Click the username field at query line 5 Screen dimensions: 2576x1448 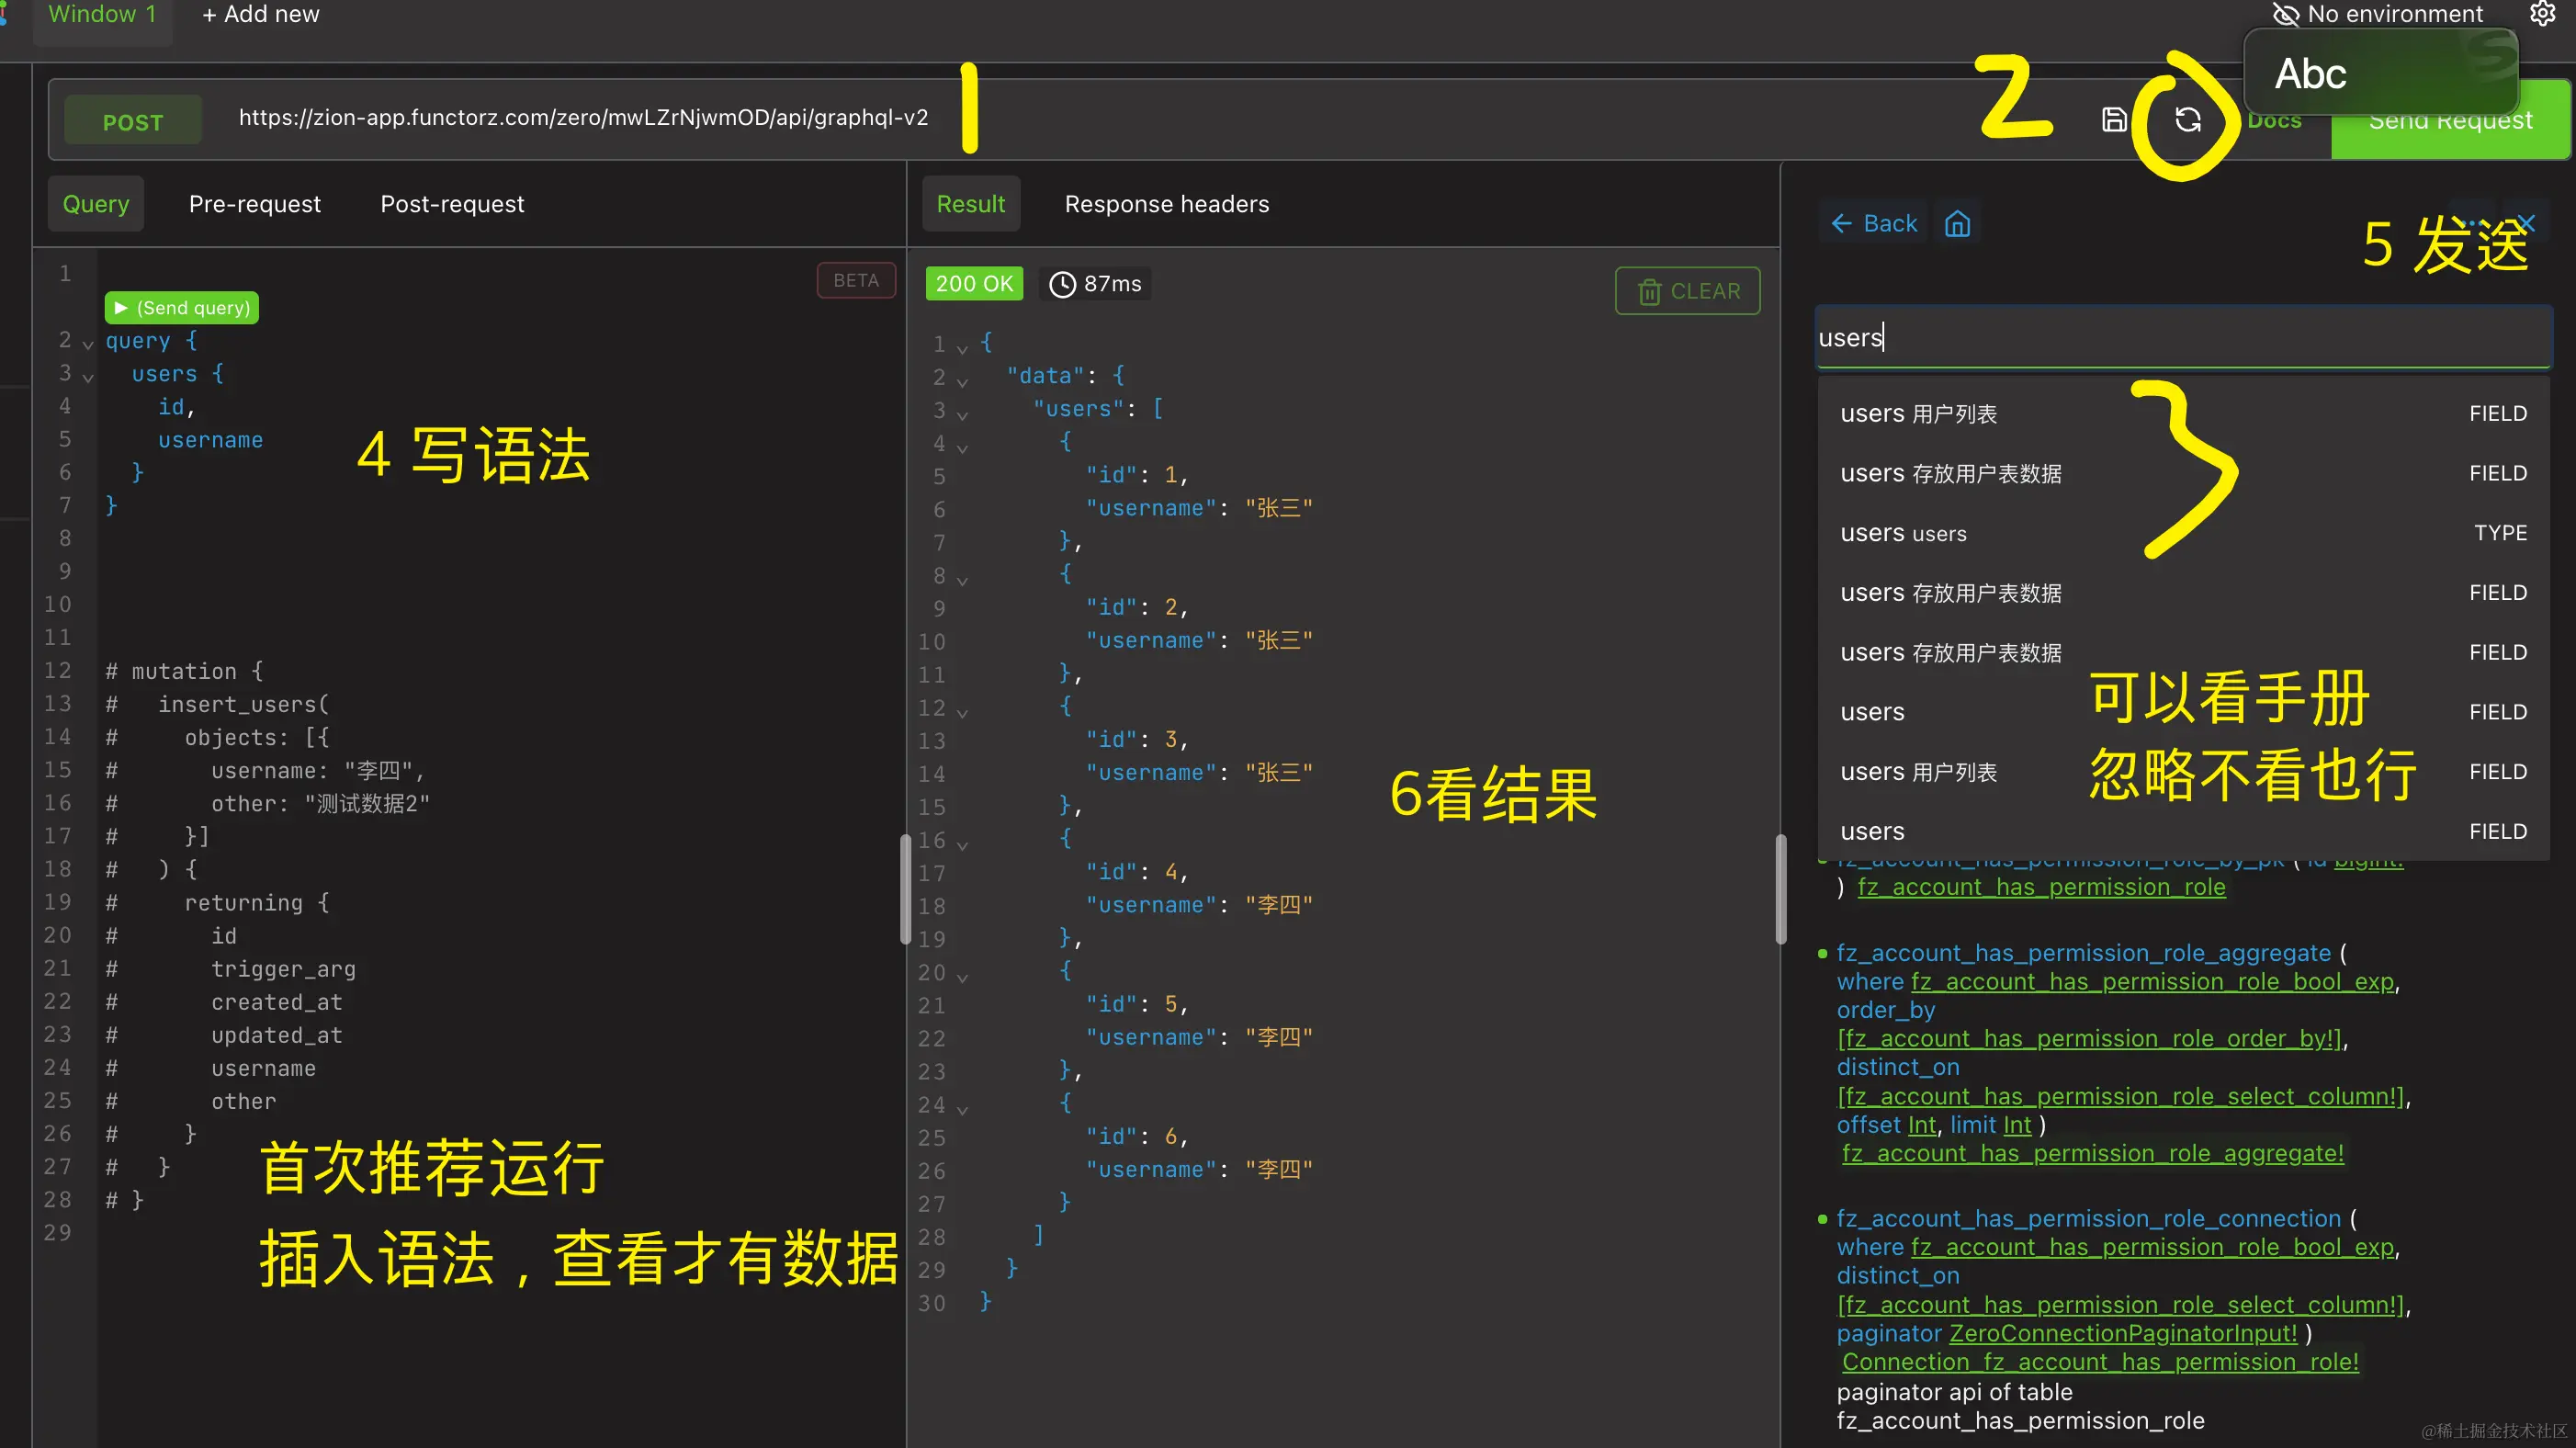tap(210, 440)
